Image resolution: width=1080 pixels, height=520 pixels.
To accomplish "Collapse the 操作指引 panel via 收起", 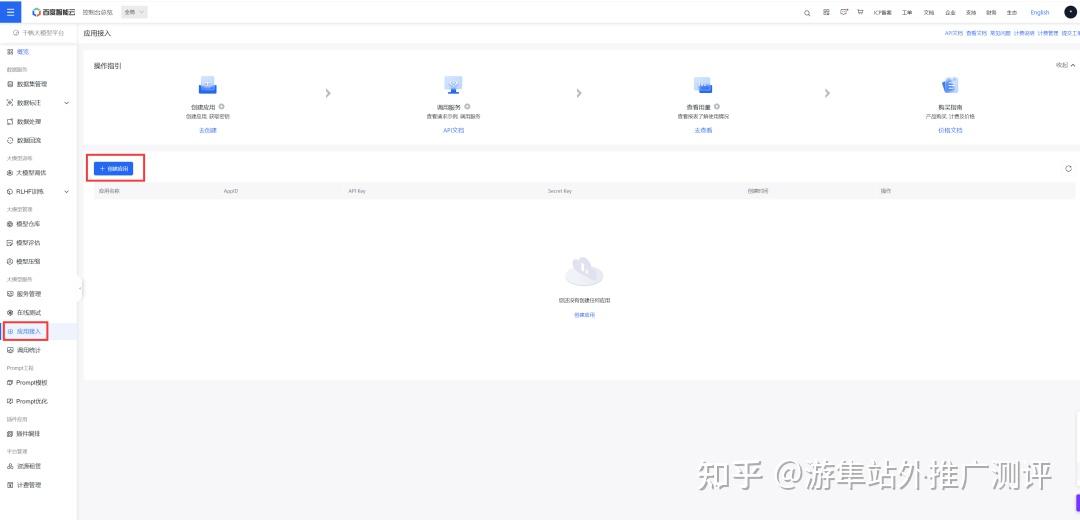I will pyautogui.click(x=1065, y=65).
